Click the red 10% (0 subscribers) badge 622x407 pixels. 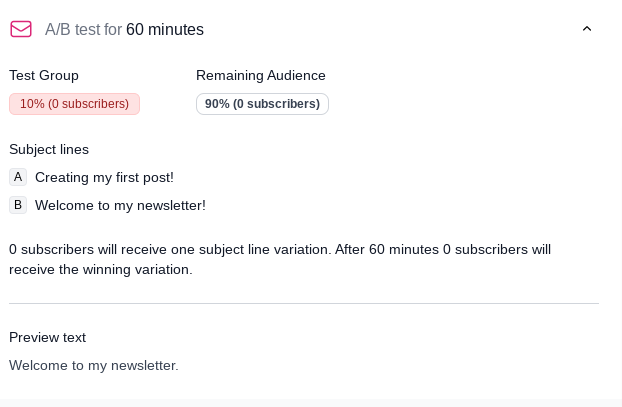click(74, 104)
